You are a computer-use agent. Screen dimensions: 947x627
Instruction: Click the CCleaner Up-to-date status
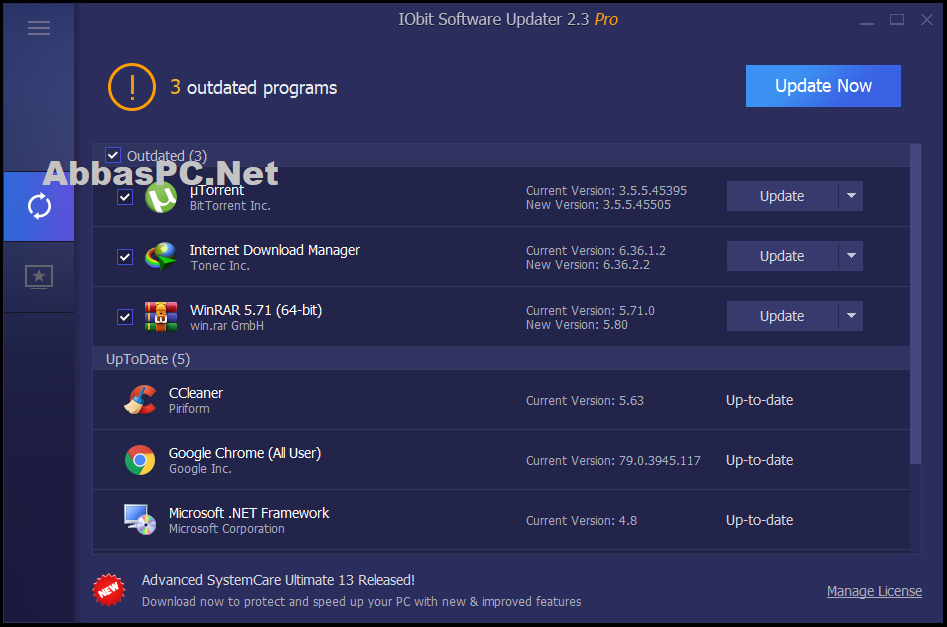click(x=759, y=400)
